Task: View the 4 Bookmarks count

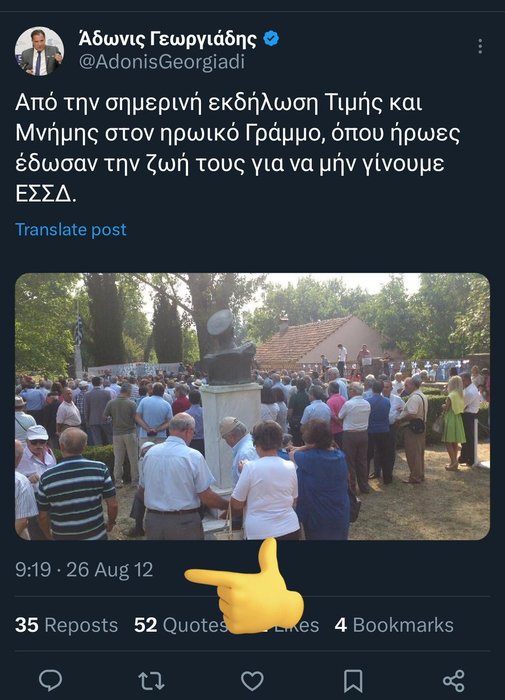Action: [394, 625]
